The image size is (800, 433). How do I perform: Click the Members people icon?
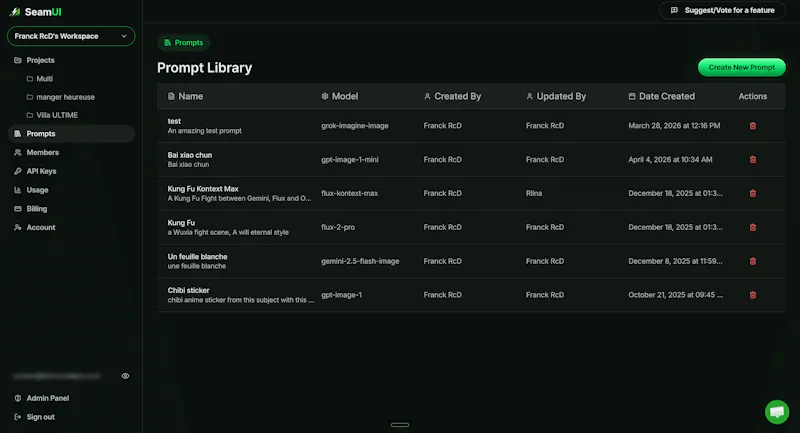click(18, 152)
